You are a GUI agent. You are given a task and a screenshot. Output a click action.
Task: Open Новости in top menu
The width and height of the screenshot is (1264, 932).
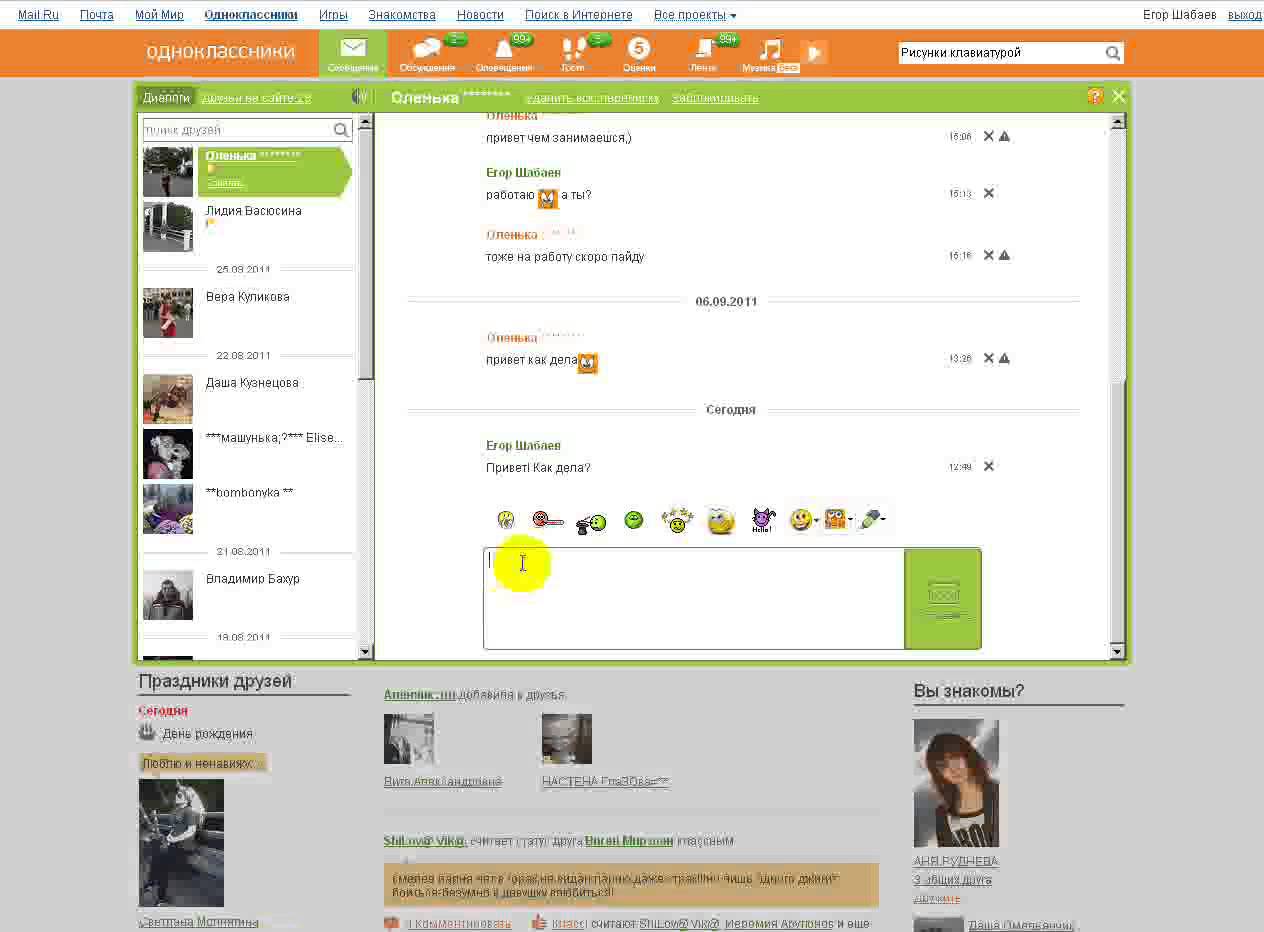480,15
